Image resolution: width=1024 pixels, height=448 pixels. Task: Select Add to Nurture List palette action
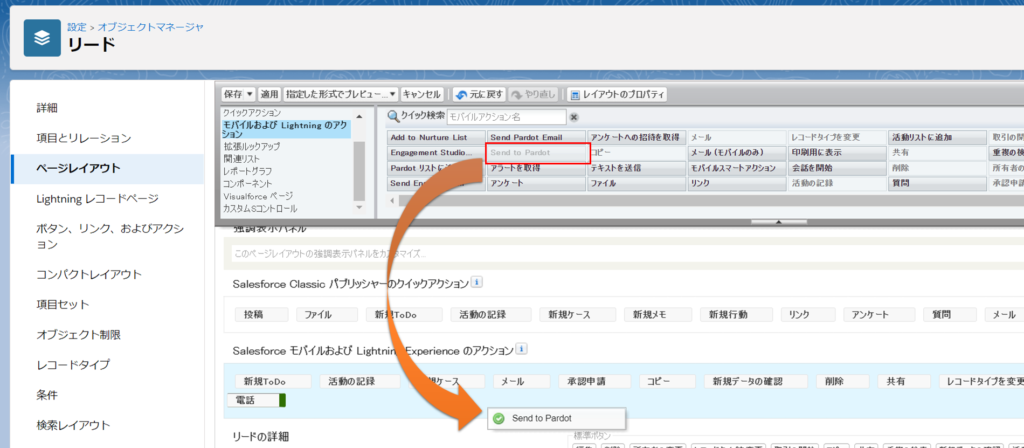(x=436, y=138)
